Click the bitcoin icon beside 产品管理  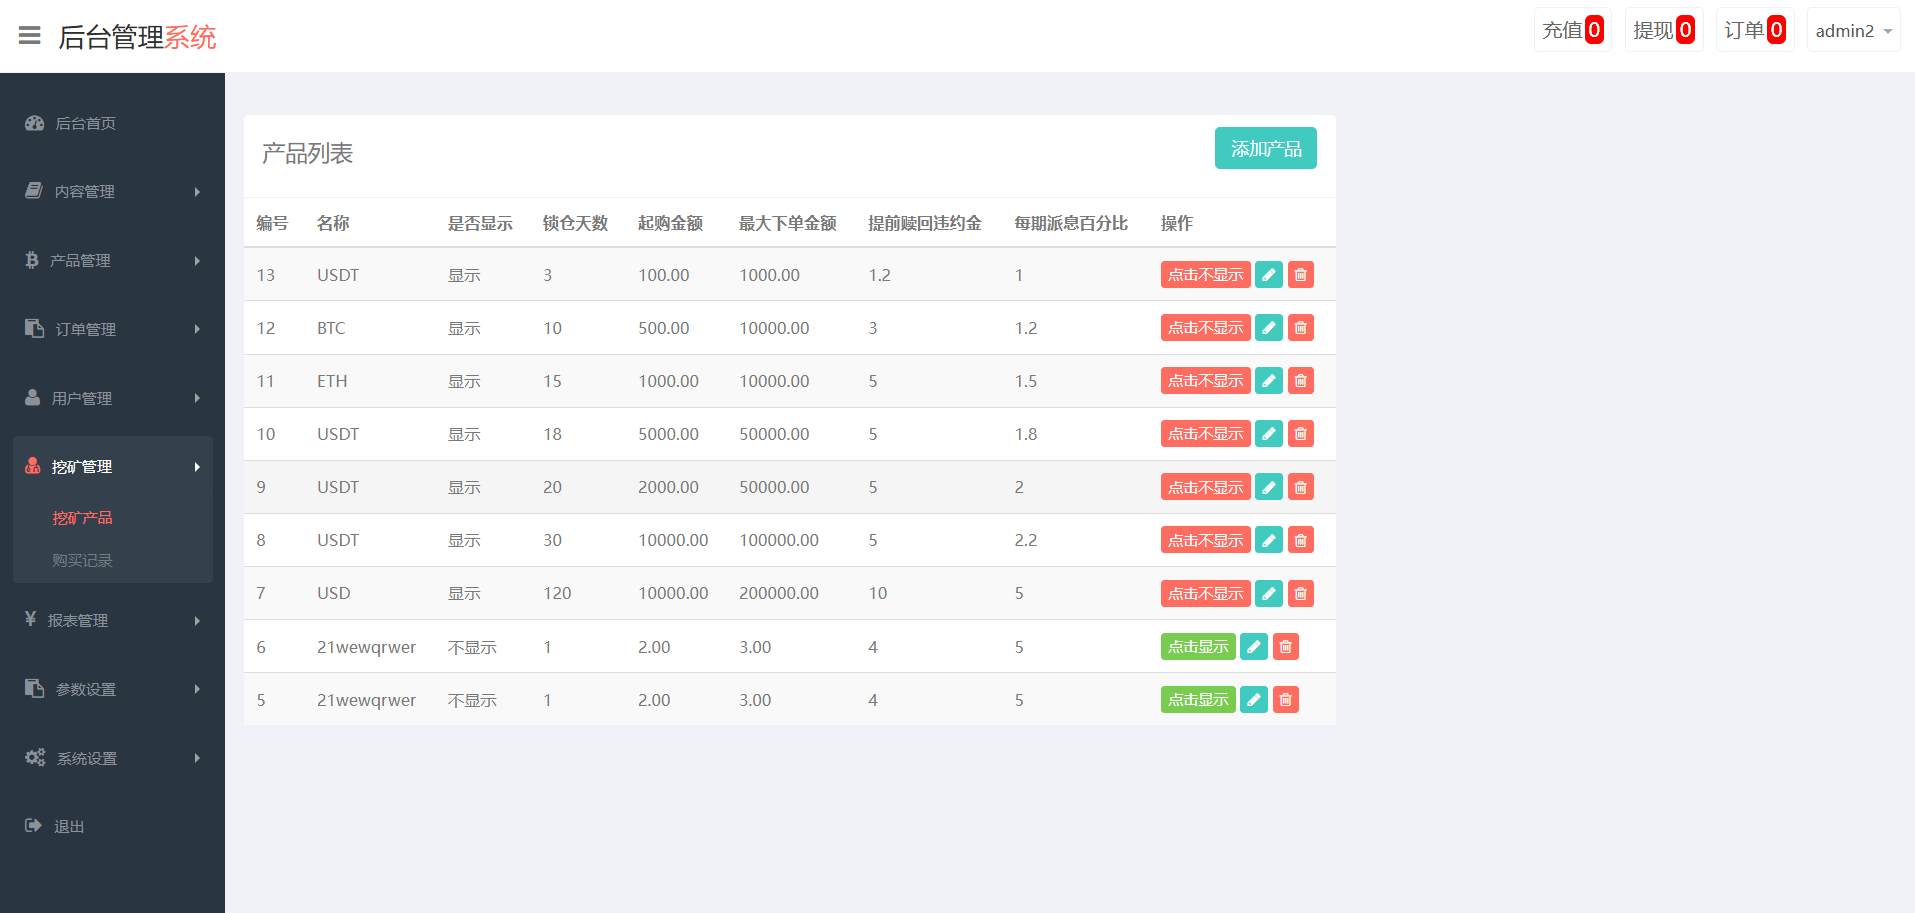(x=32, y=260)
